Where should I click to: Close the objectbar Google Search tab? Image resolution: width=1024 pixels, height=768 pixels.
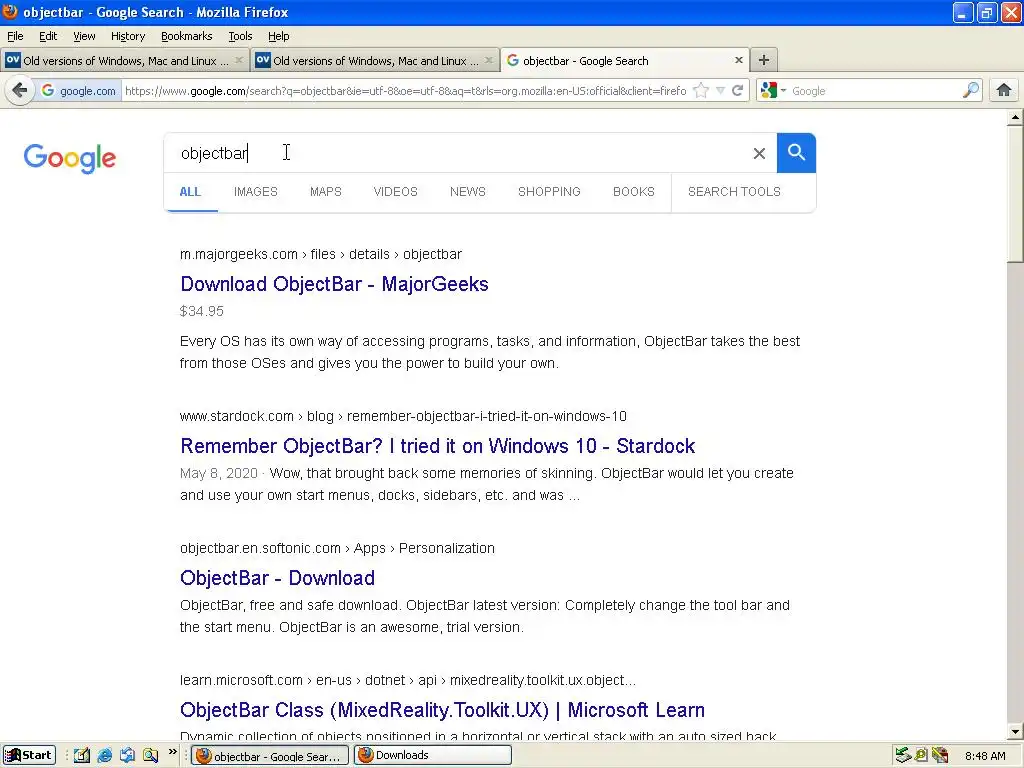tap(739, 60)
